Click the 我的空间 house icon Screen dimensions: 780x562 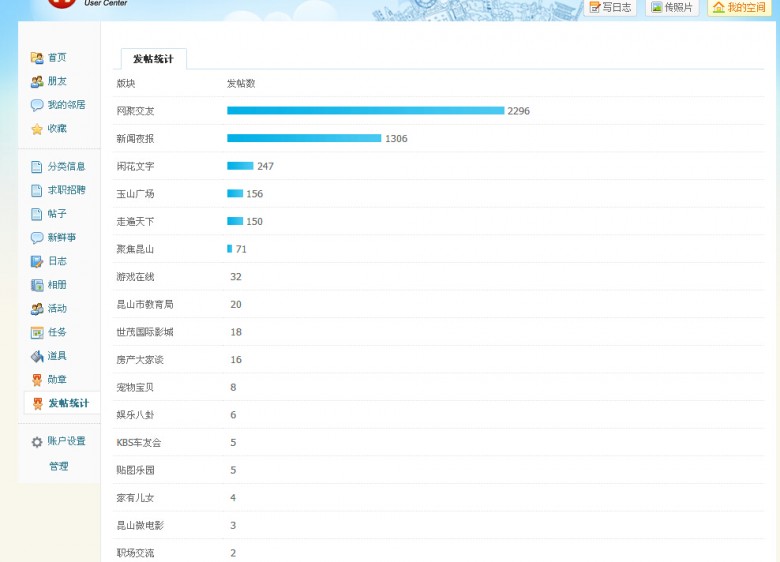(718, 7)
